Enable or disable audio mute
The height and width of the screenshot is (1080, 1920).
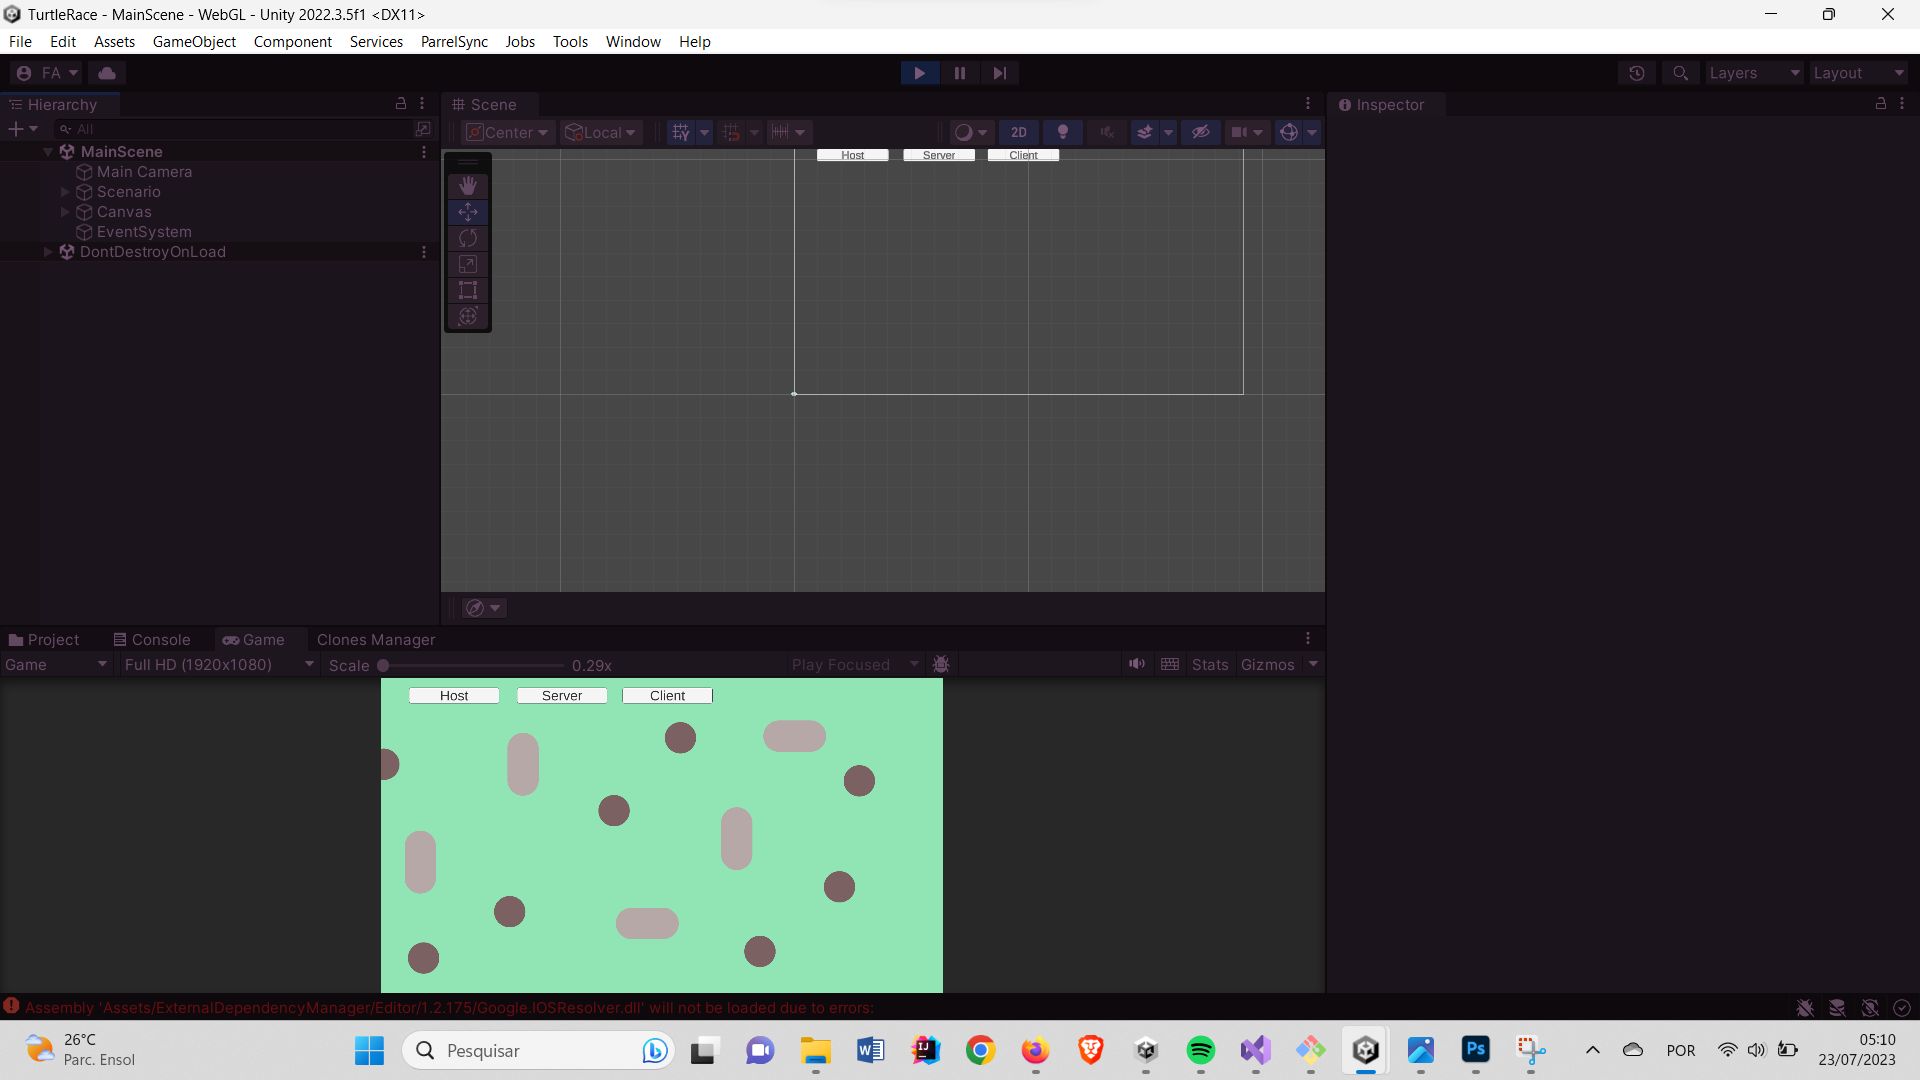(1135, 663)
